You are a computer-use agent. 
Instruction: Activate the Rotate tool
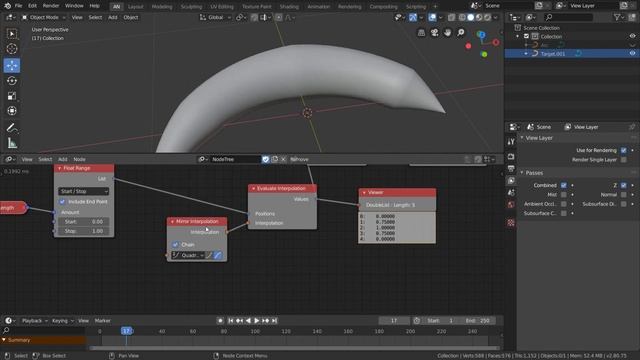(12, 81)
